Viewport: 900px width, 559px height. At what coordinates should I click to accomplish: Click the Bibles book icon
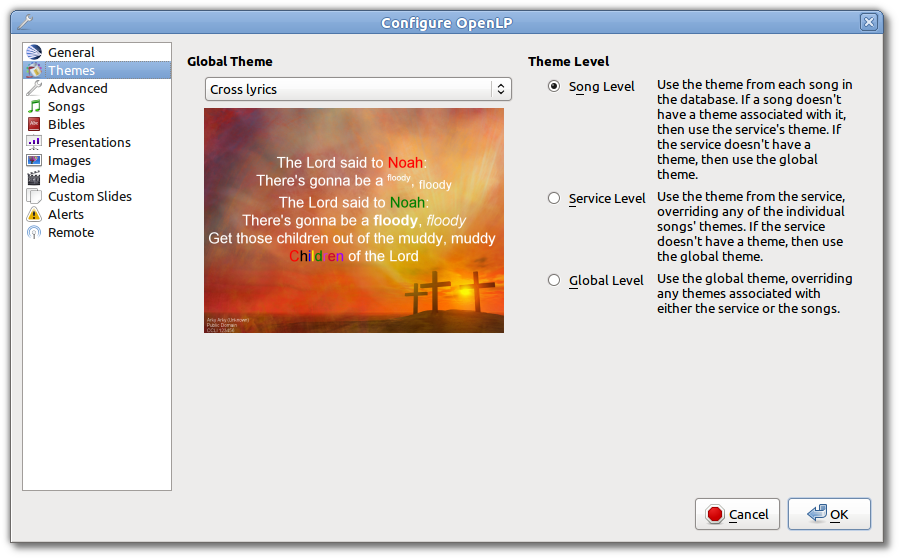34,125
